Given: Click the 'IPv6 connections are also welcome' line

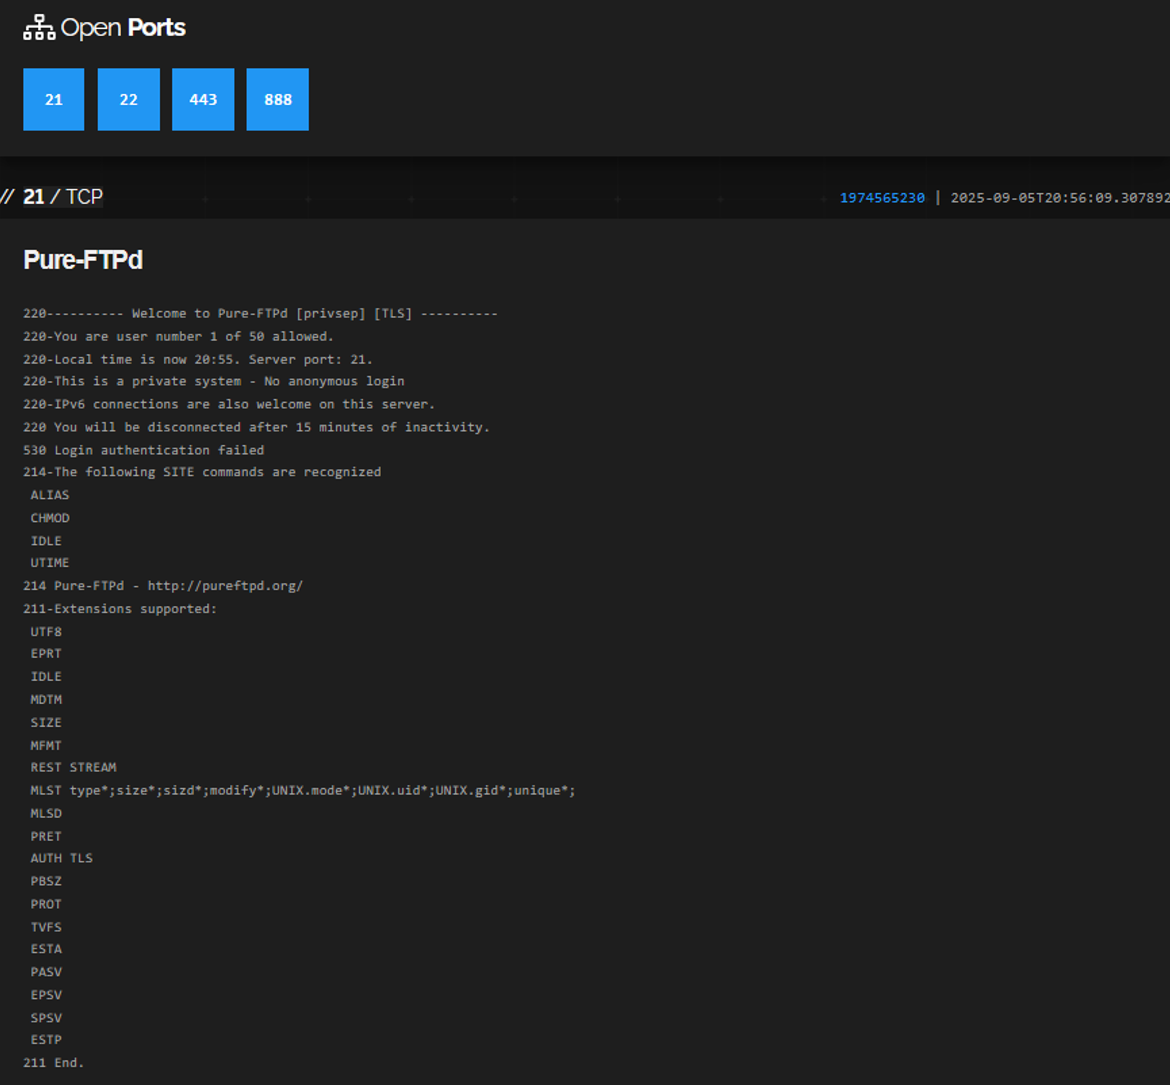Looking at the screenshot, I should click(229, 404).
